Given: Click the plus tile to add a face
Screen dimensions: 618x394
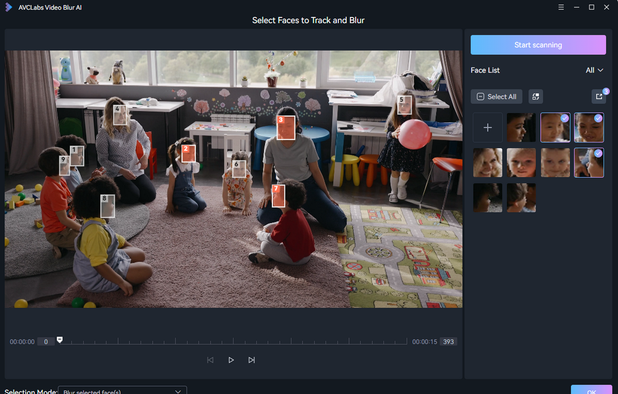Looking at the screenshot, I should click(488, 128).
